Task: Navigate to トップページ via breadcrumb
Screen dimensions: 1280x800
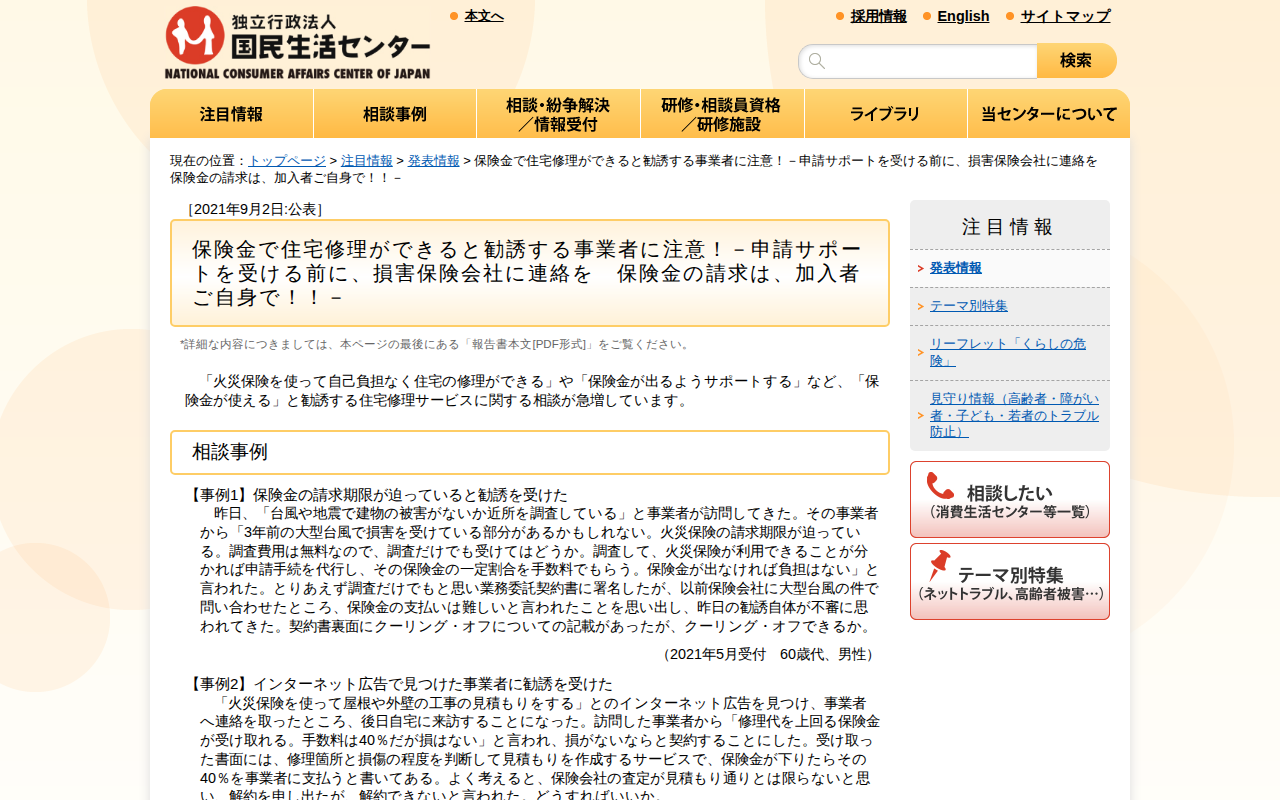Action: pos(287,159)
